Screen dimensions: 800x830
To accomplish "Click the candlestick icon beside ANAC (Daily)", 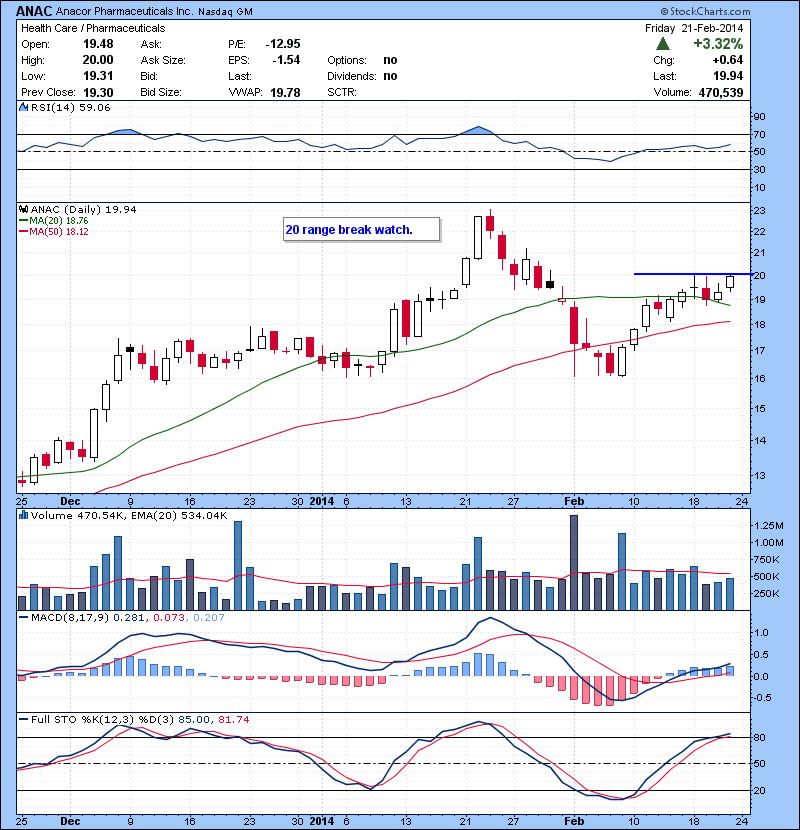I will pyautogui.click(x=23, y=209).
